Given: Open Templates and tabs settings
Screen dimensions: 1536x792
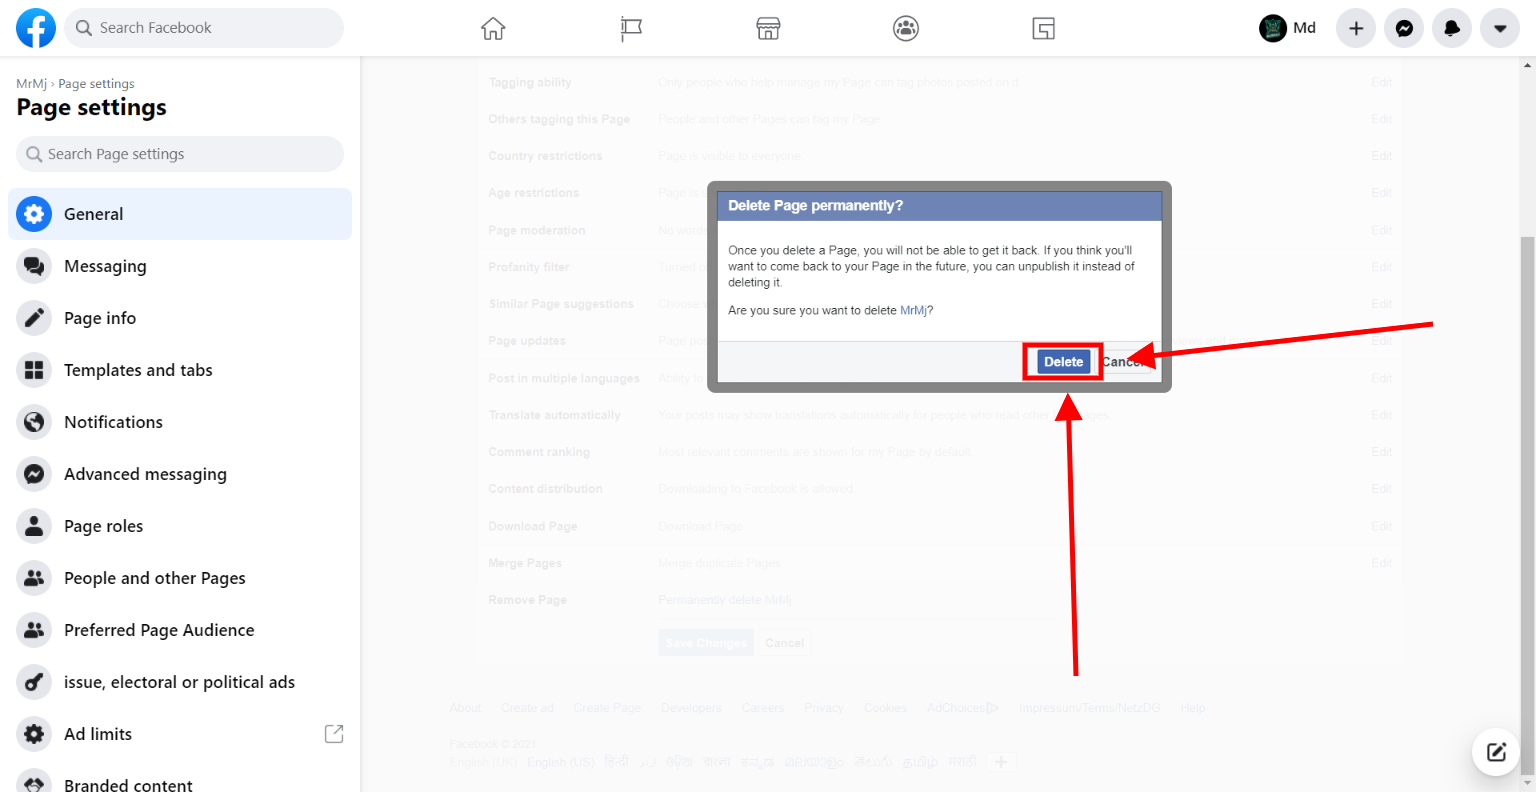Looking at the screenshot, I should pos(180,370).
